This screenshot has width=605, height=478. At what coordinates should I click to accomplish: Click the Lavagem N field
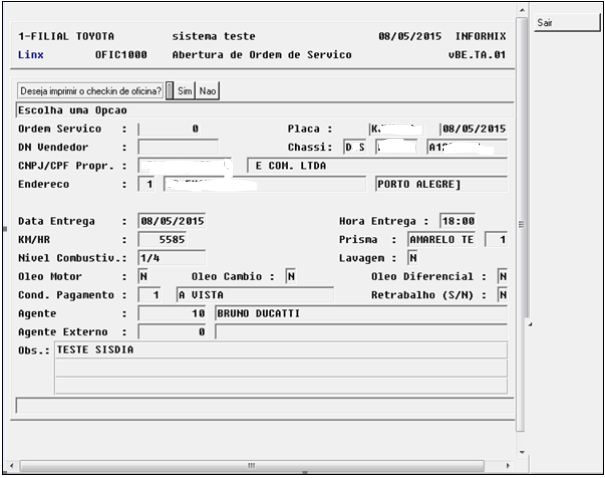coord(413,258)
